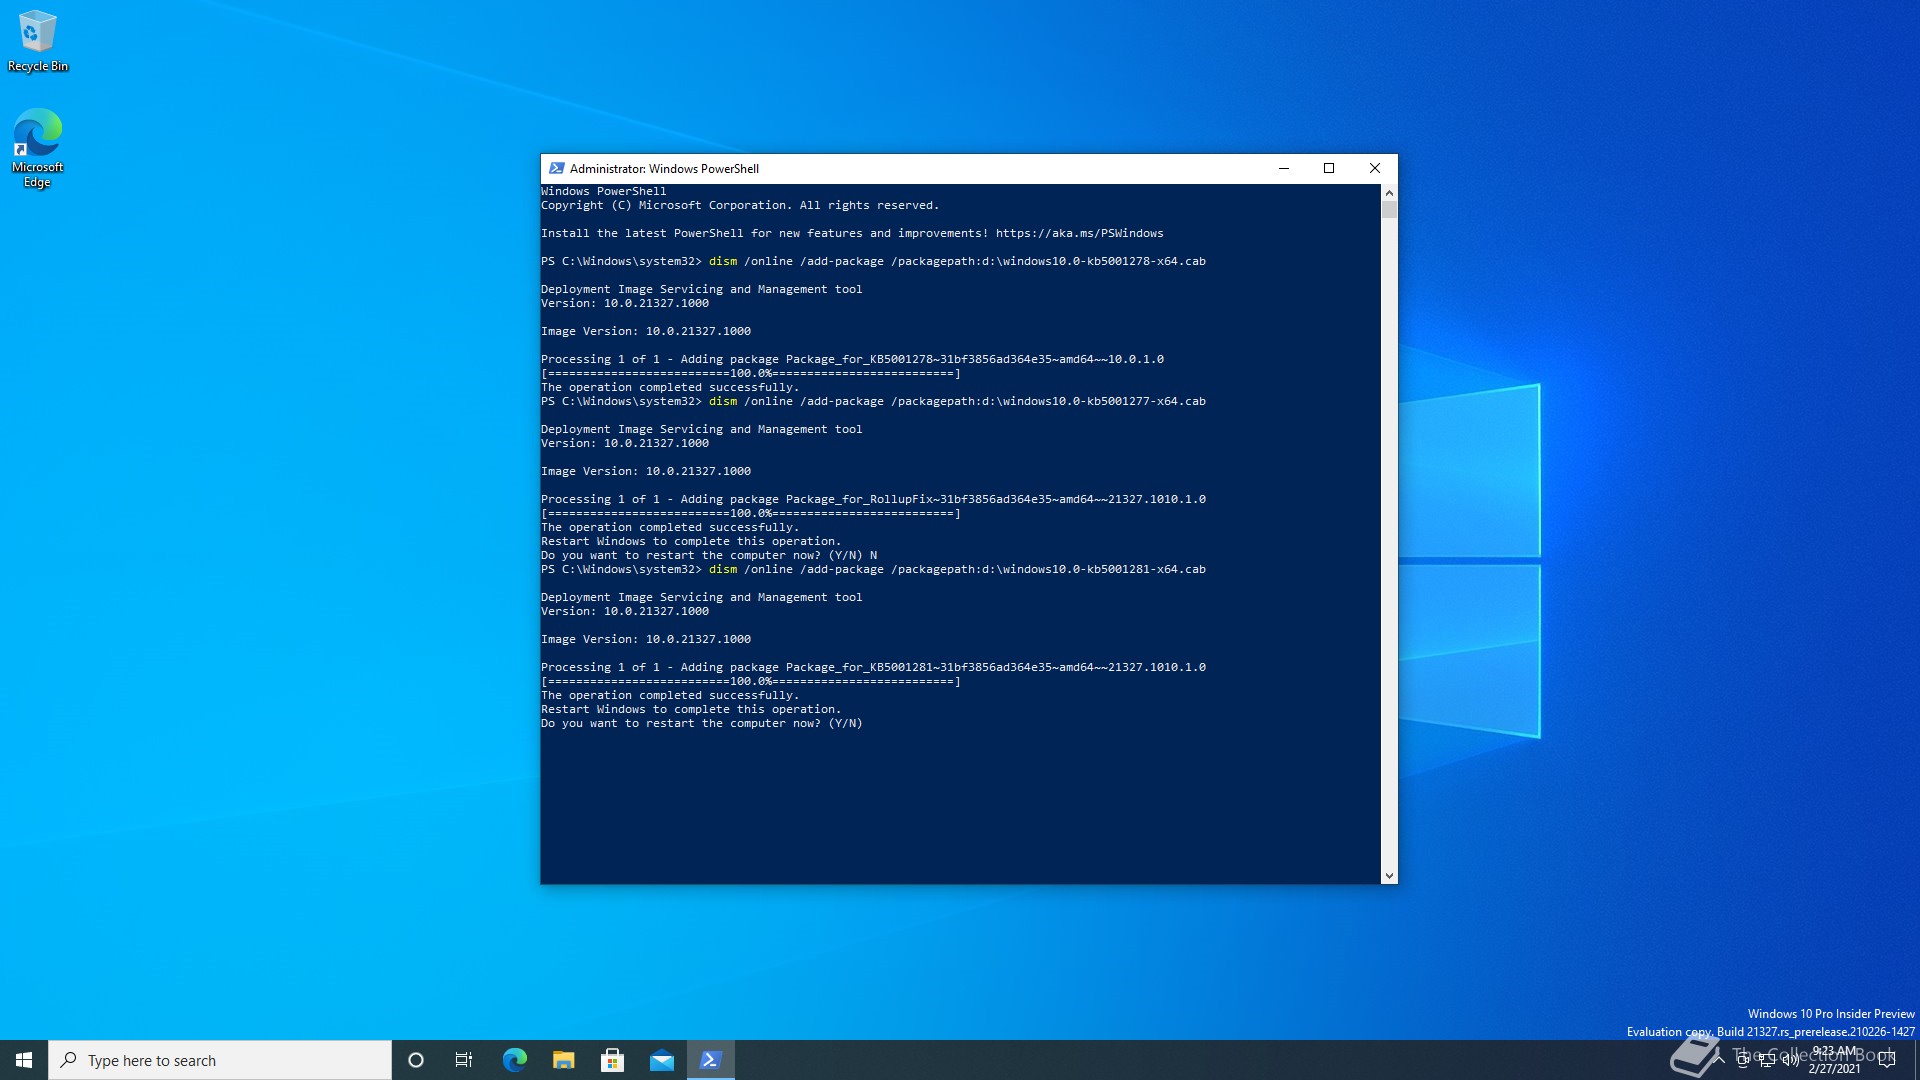
Task: Minimize the PowerShell window
Action: tap(1283, 168)
